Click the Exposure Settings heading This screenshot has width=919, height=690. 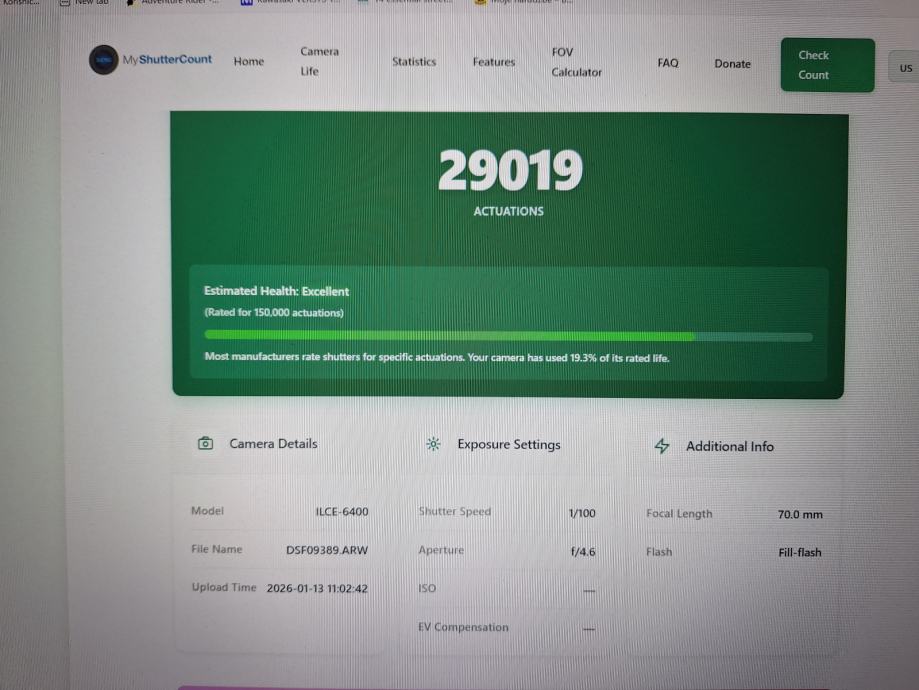(509, 444)
